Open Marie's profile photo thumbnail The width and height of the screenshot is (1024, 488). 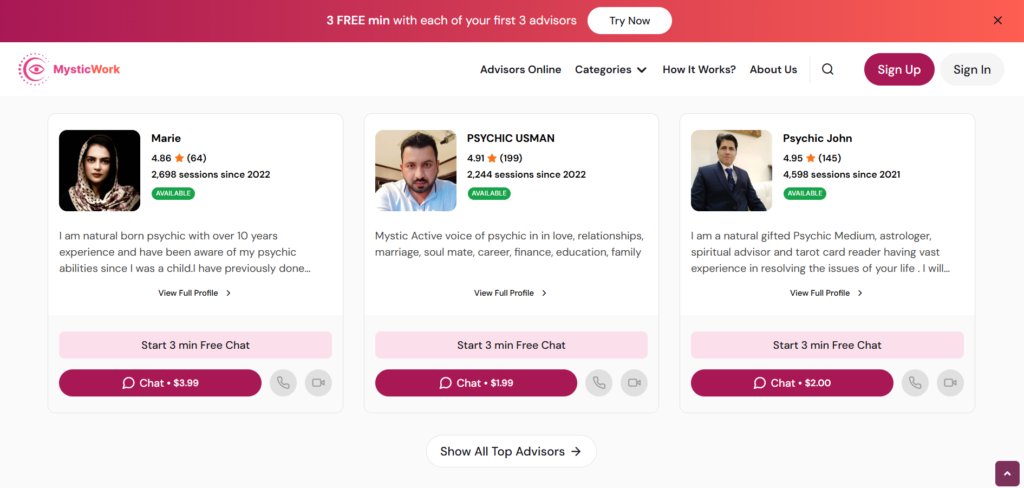[99, 171]
